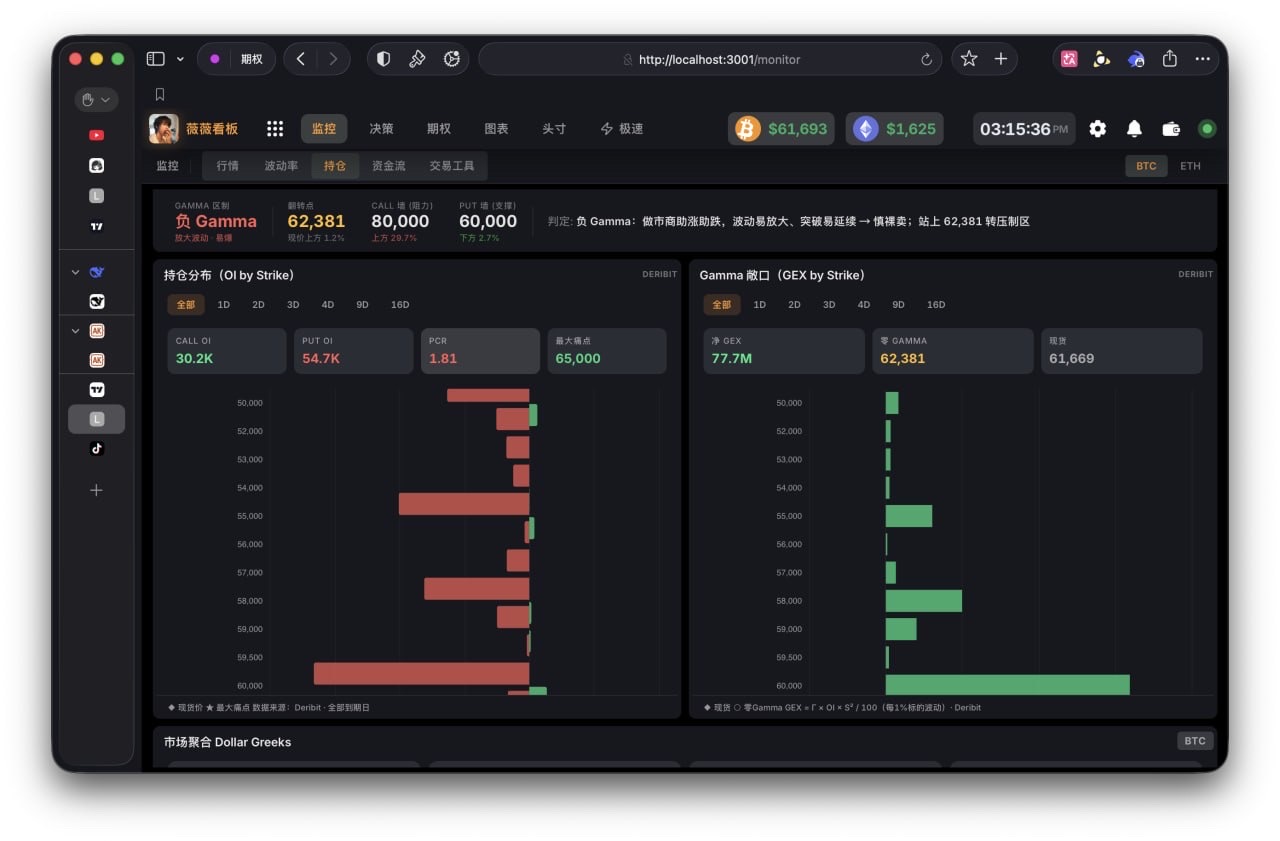Image resolution: width=1280 pixels, height=841 pixels.
Task: Open the 交易工具 sub-tab
Action: 452,166
